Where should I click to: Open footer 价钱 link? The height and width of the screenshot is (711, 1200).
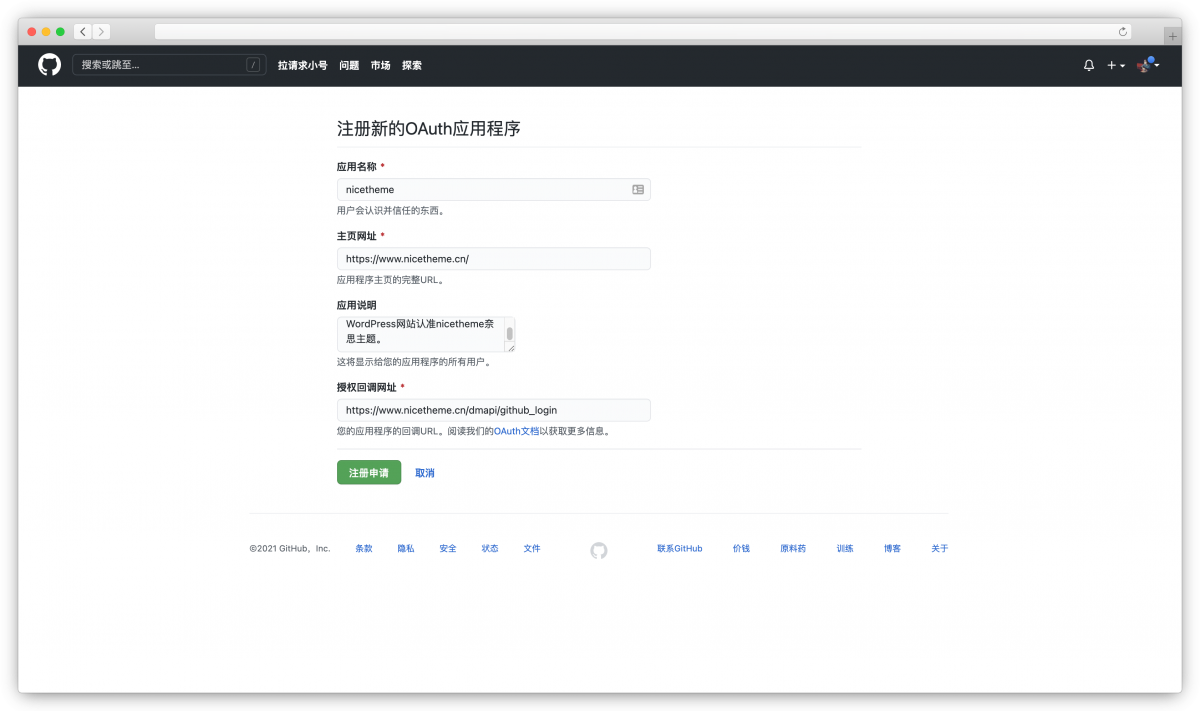pos(741,549)
